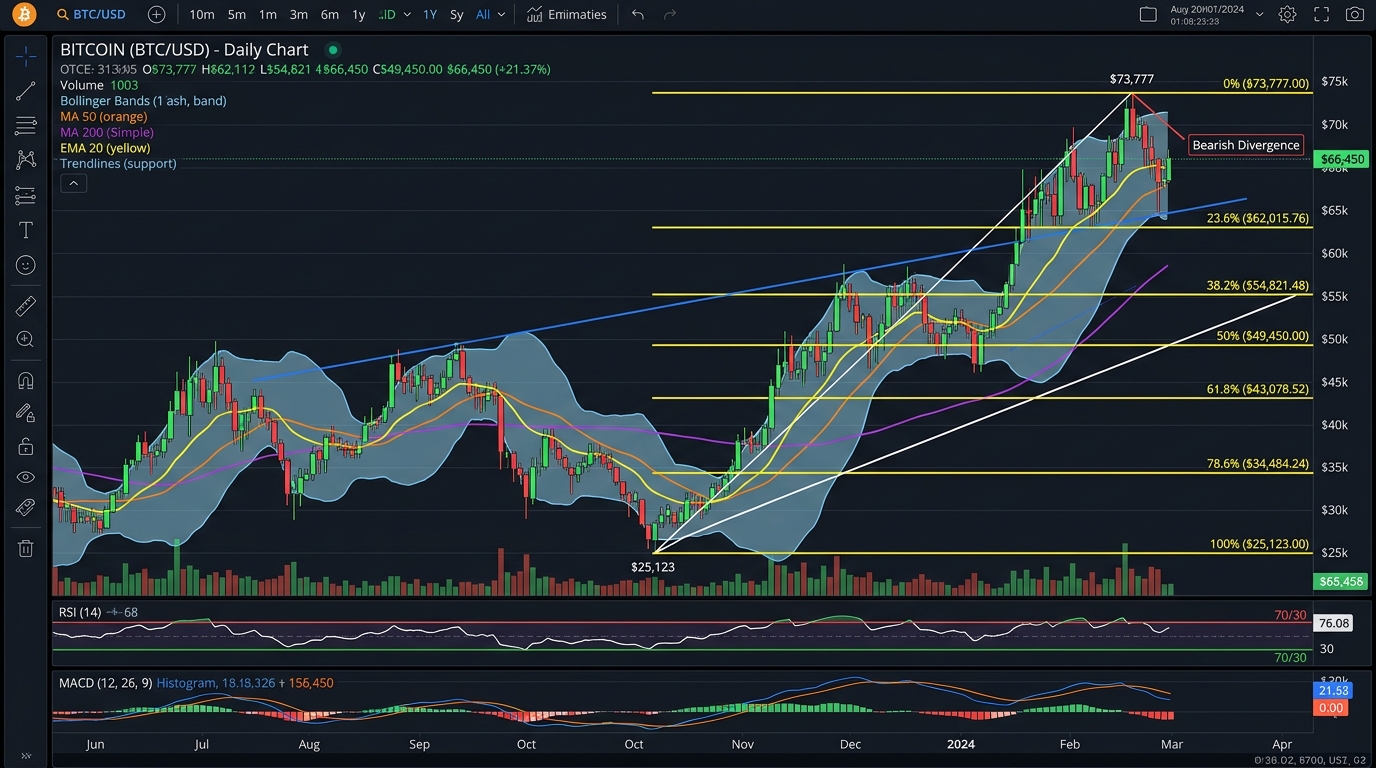
Task: Open chart settings gear
Action: (x=1288, y=14)
